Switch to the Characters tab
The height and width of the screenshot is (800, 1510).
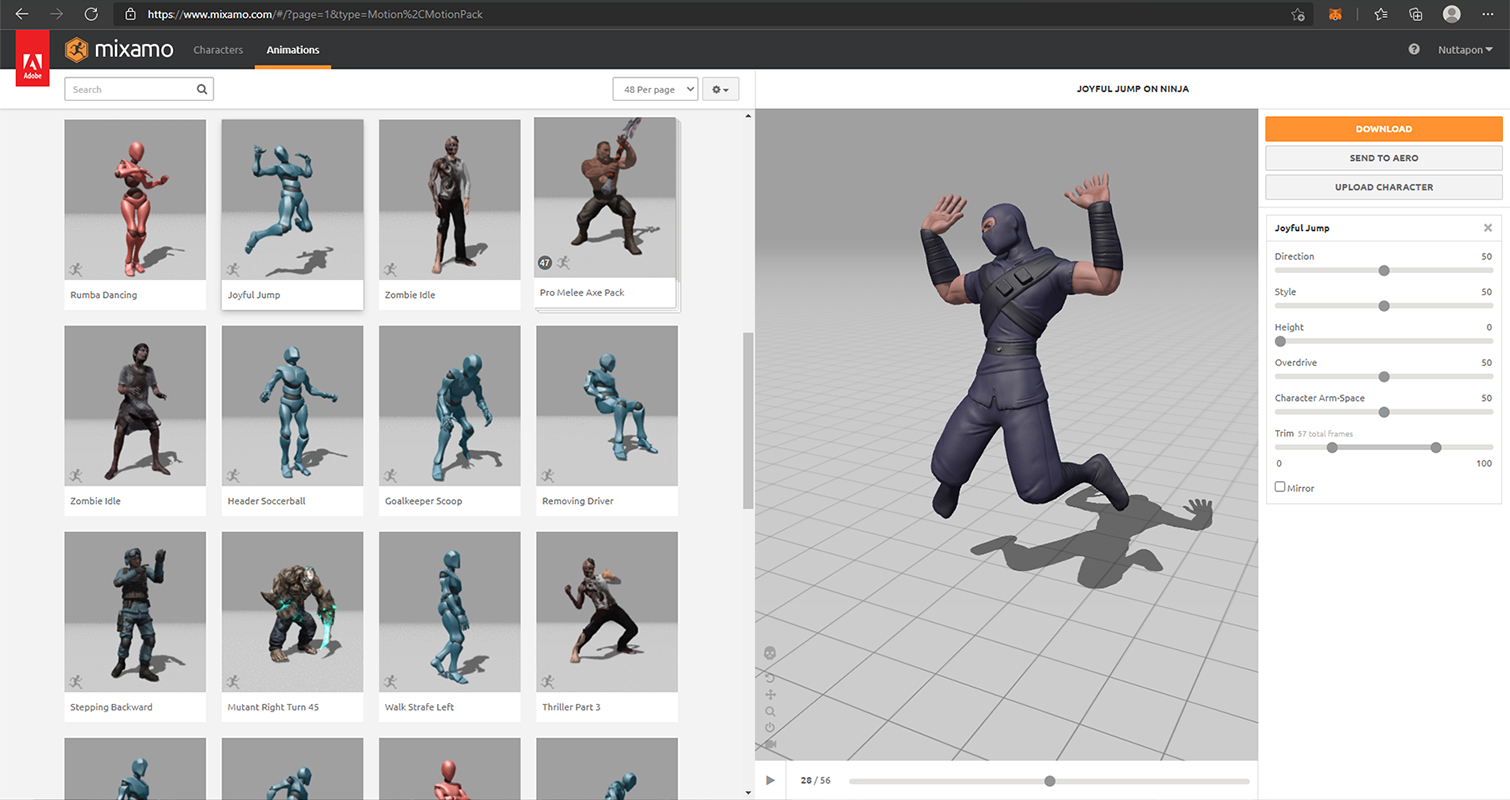tap(218, 50)
